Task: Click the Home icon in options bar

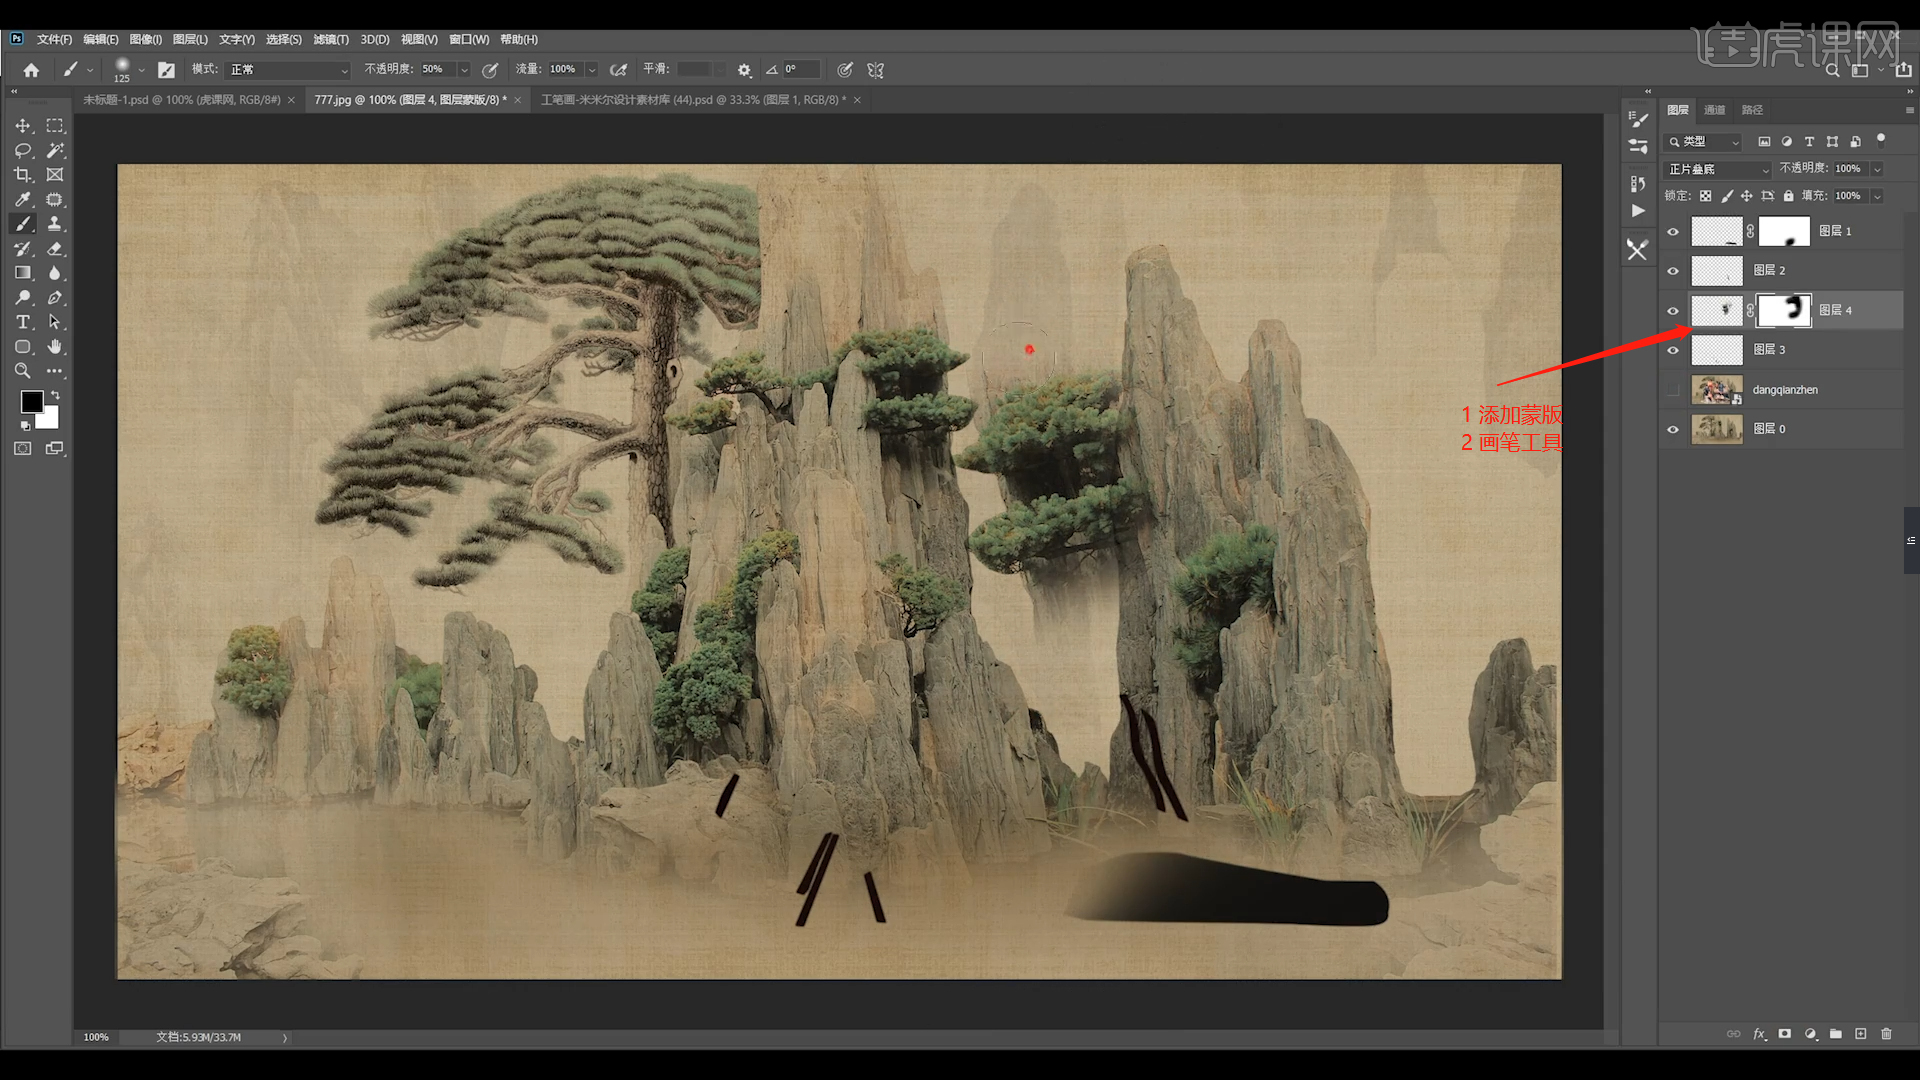Action: point(31,70)
